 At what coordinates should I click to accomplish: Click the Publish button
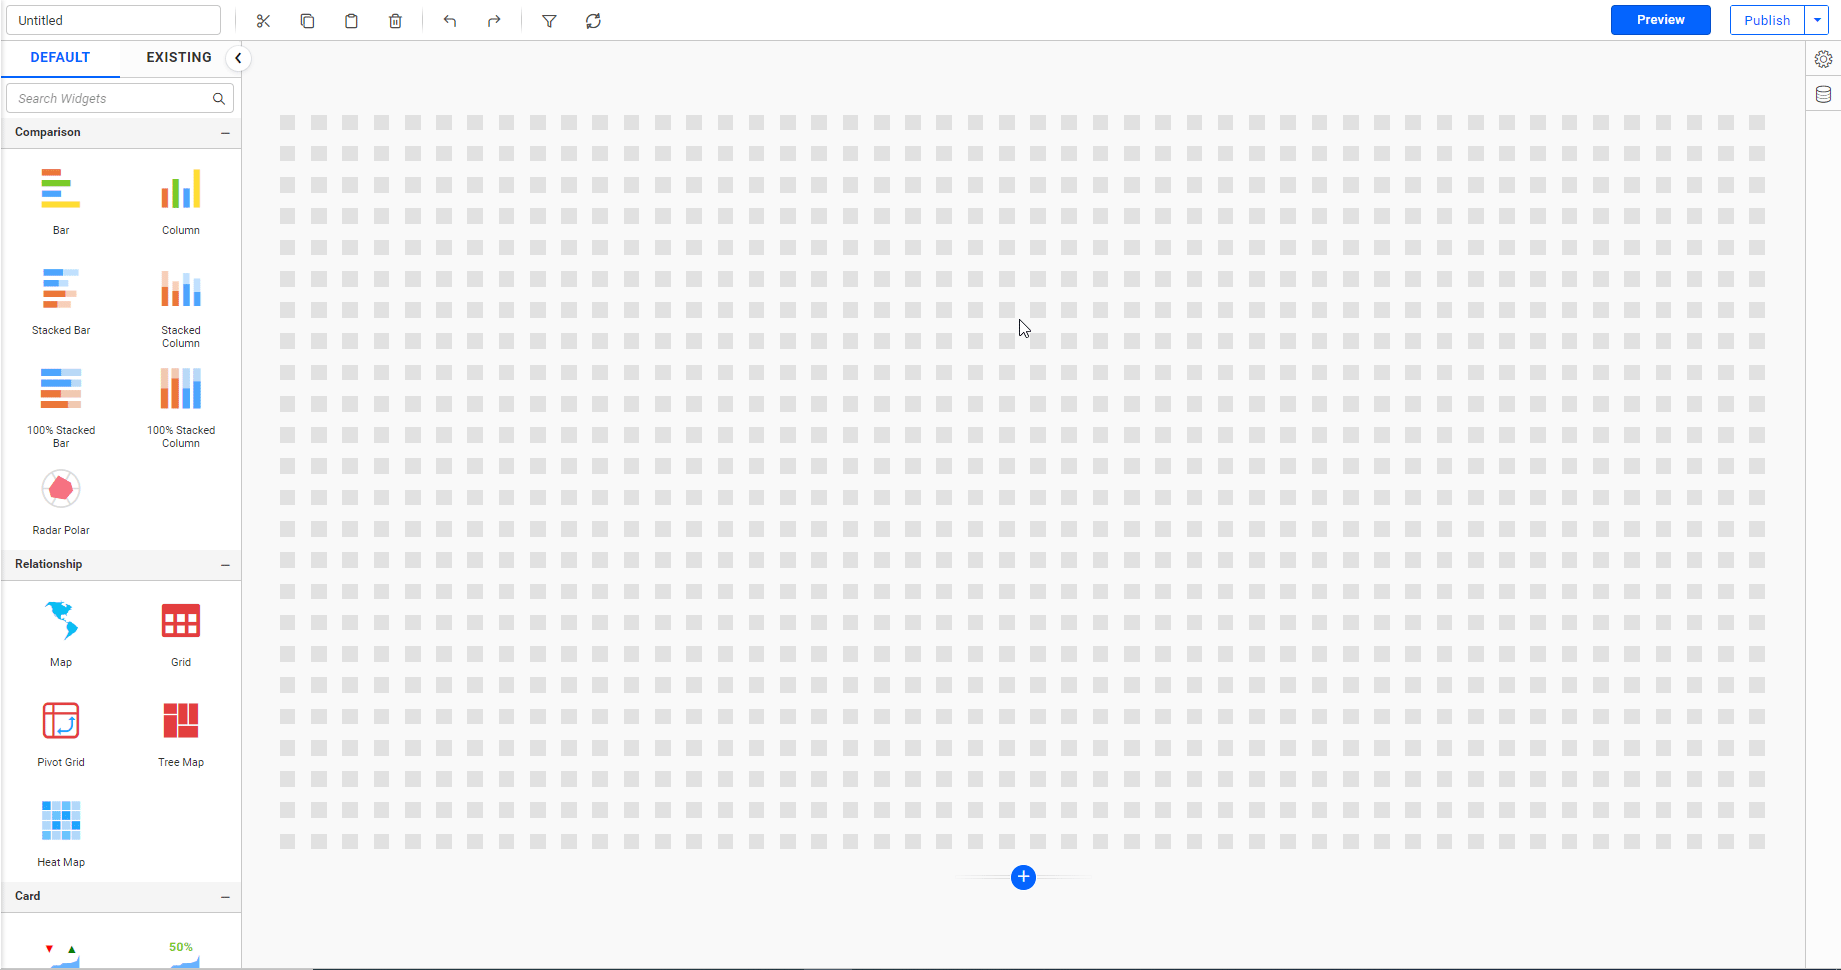click(1767, 20)
